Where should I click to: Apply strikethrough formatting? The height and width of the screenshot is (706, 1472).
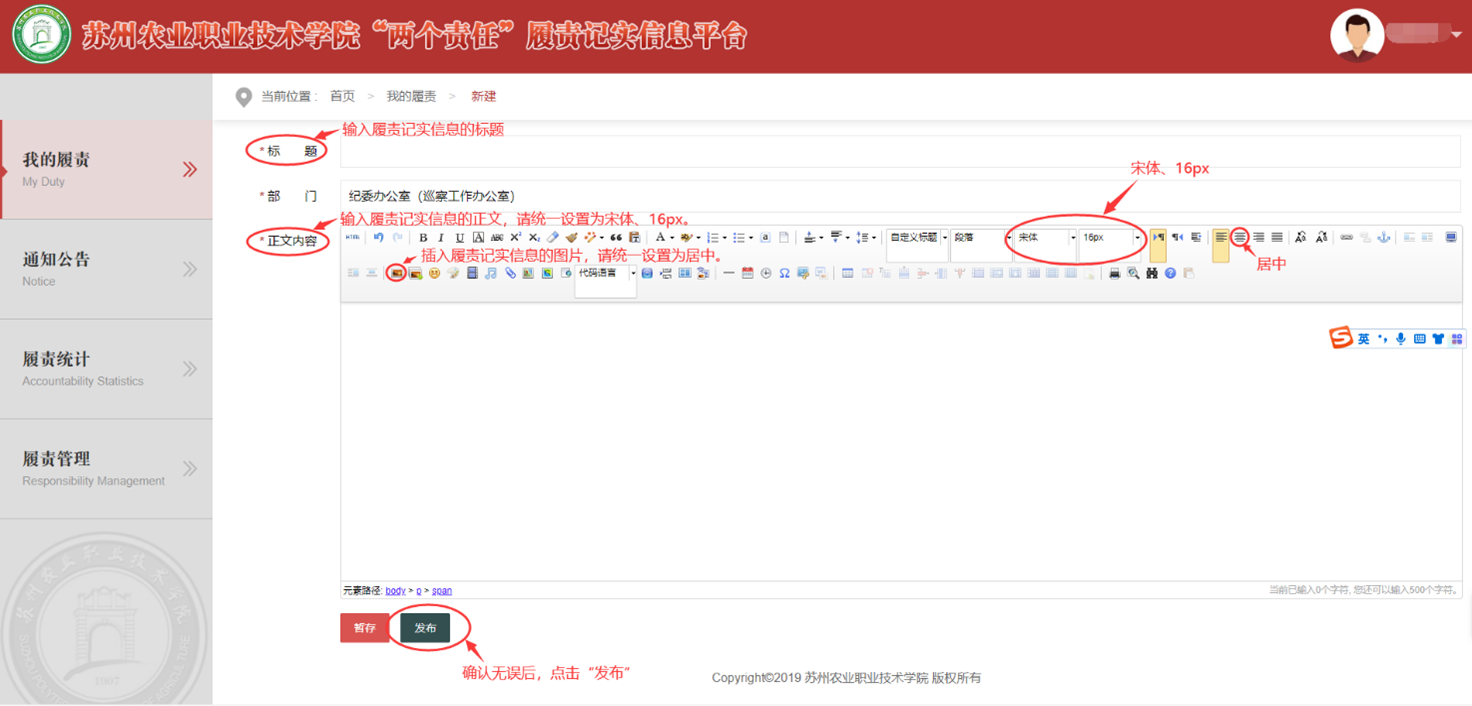497,238
